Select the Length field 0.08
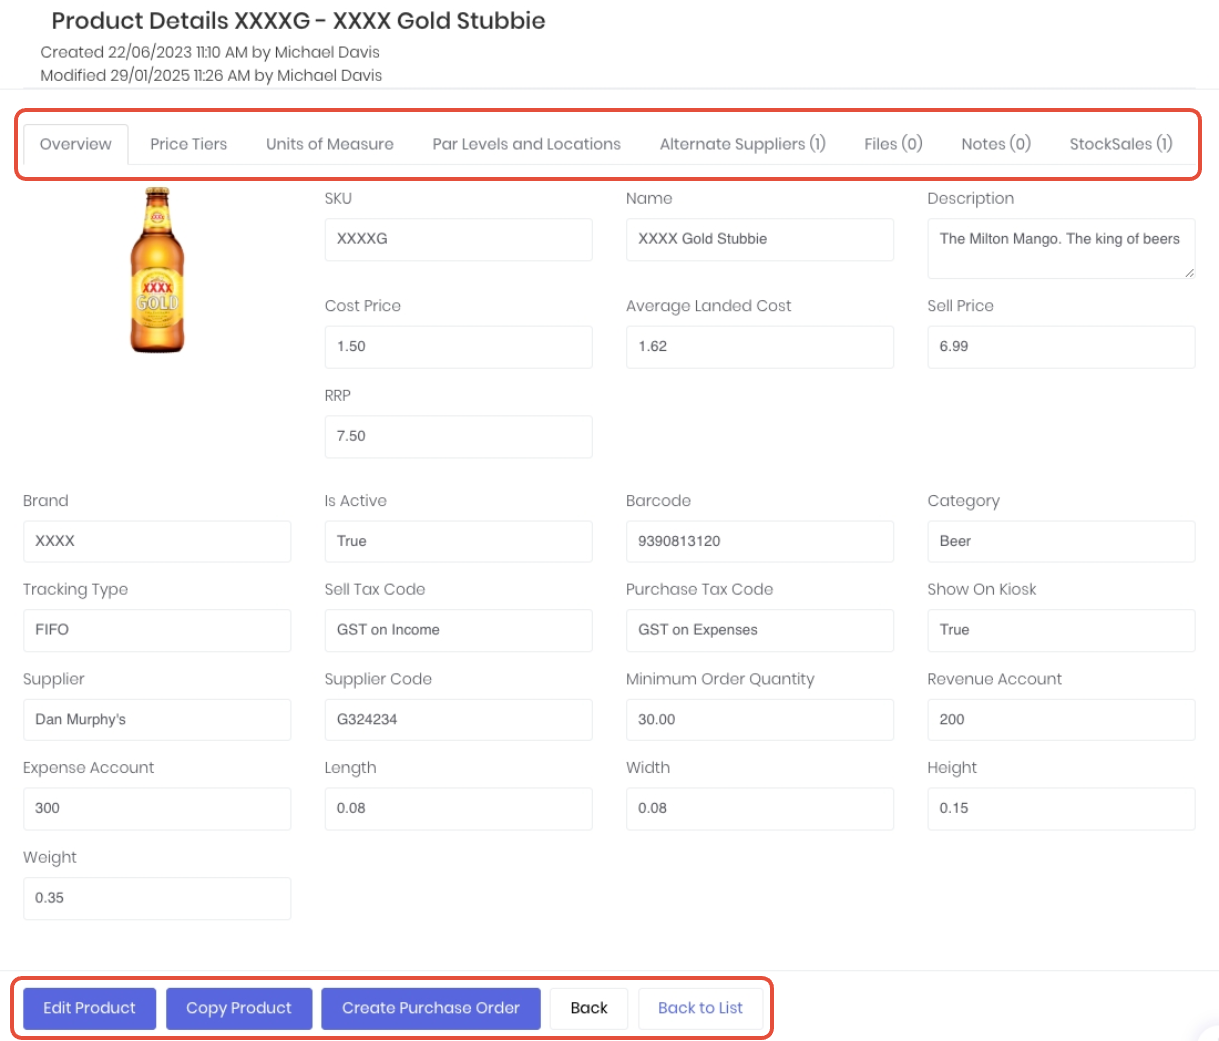1219x1041 pixels. 458,809
